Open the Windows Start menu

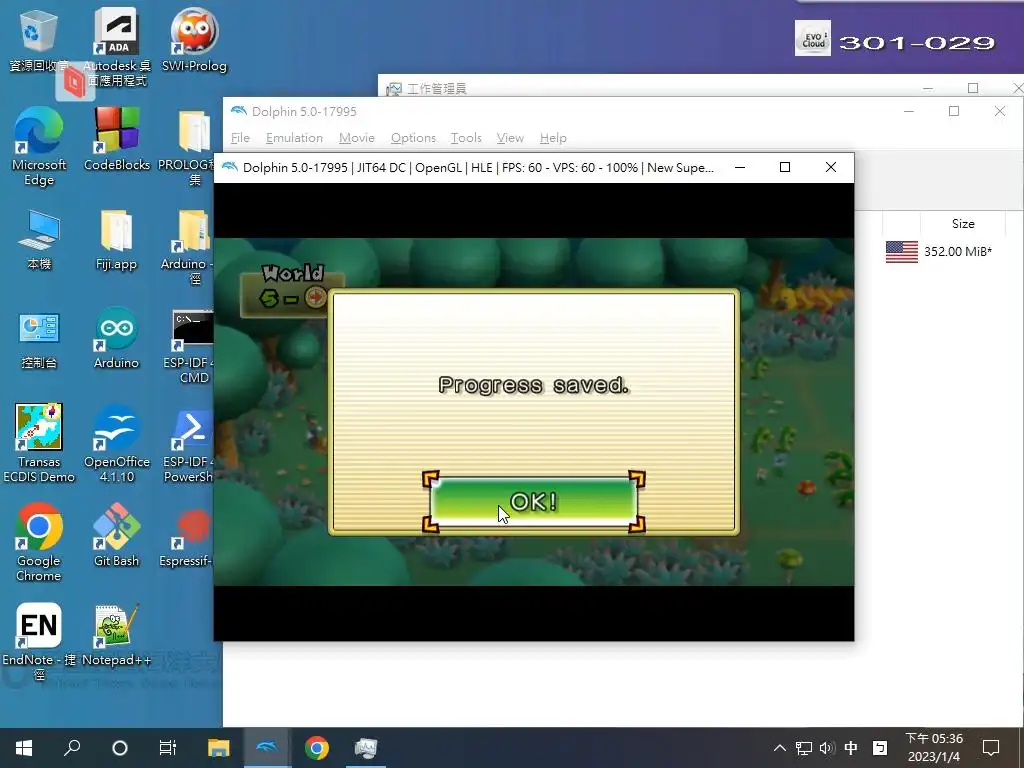point(24,748)
